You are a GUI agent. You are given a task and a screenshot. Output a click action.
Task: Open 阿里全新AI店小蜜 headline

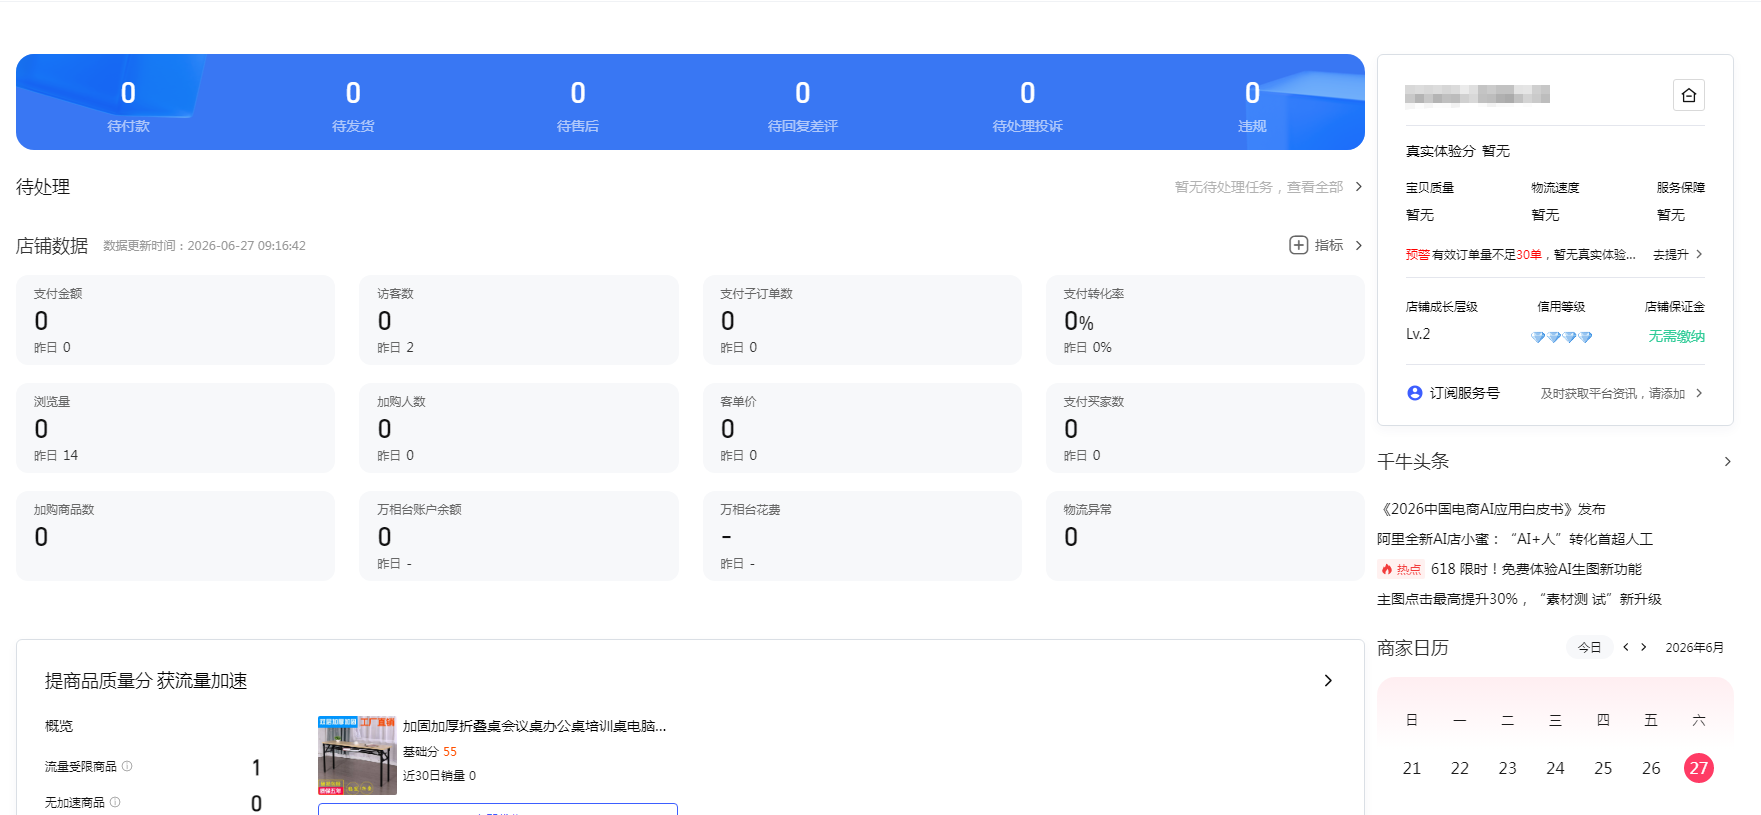tap(1515, 539)
